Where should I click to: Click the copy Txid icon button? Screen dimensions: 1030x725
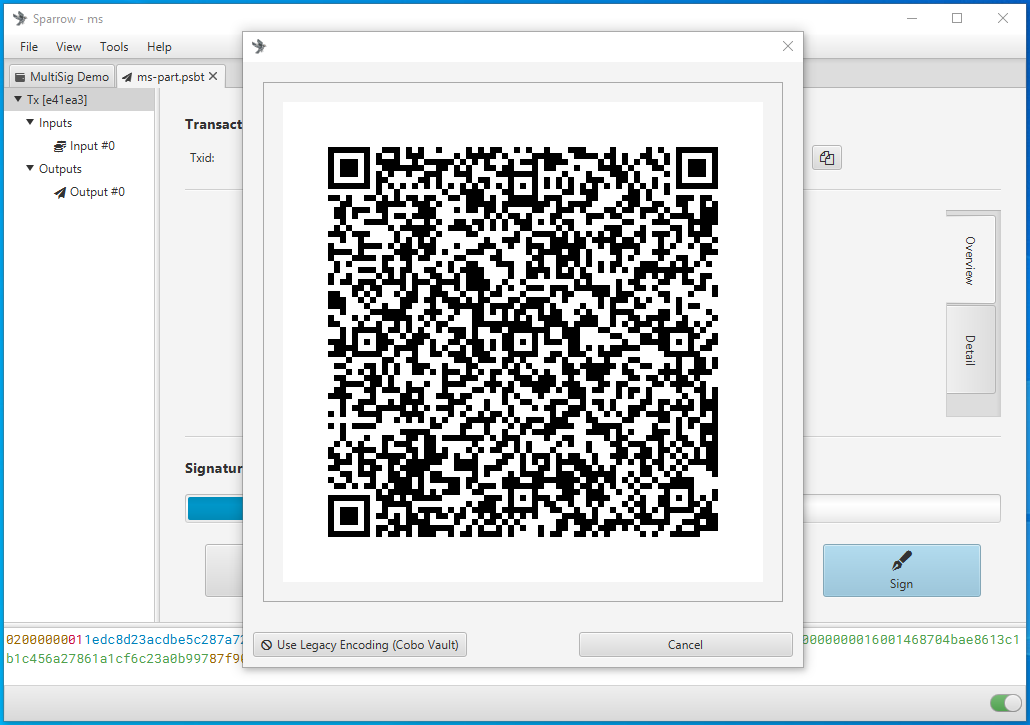(x=826, y=158)
